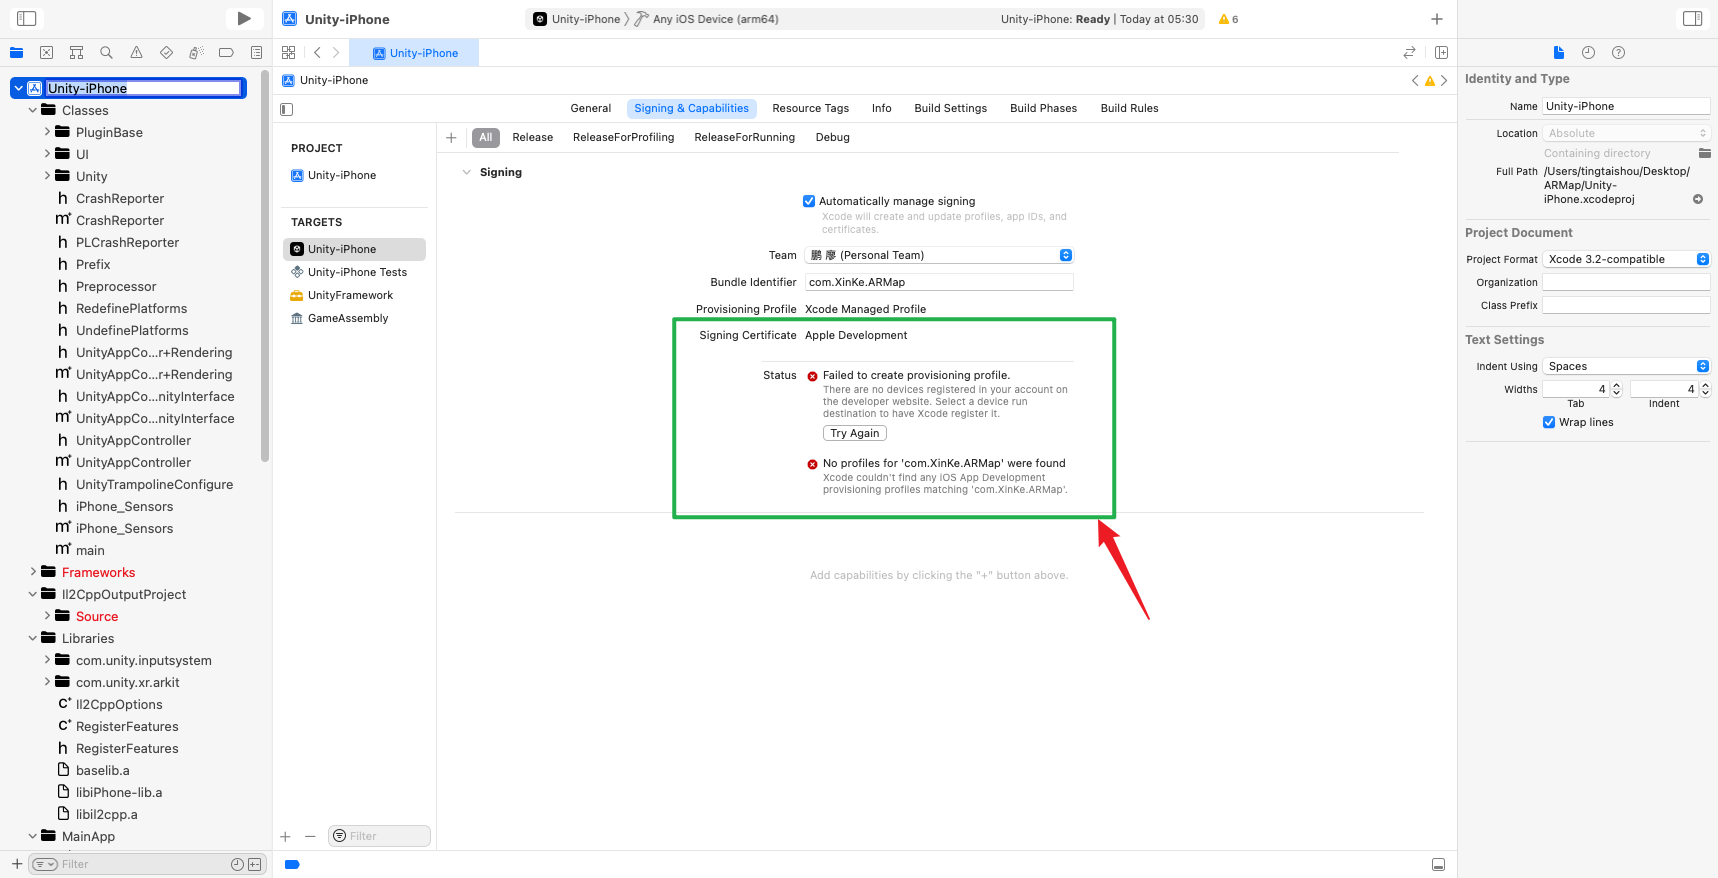Click the targets Filter field
Viewport: 1718px width, 878px height.
[x=379, y=836]
